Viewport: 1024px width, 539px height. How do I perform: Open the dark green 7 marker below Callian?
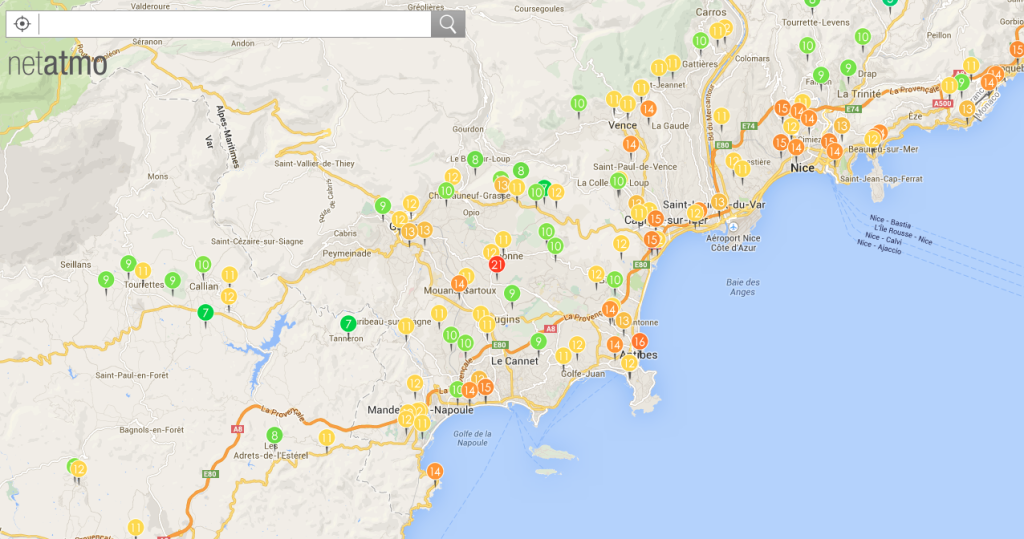205,313
